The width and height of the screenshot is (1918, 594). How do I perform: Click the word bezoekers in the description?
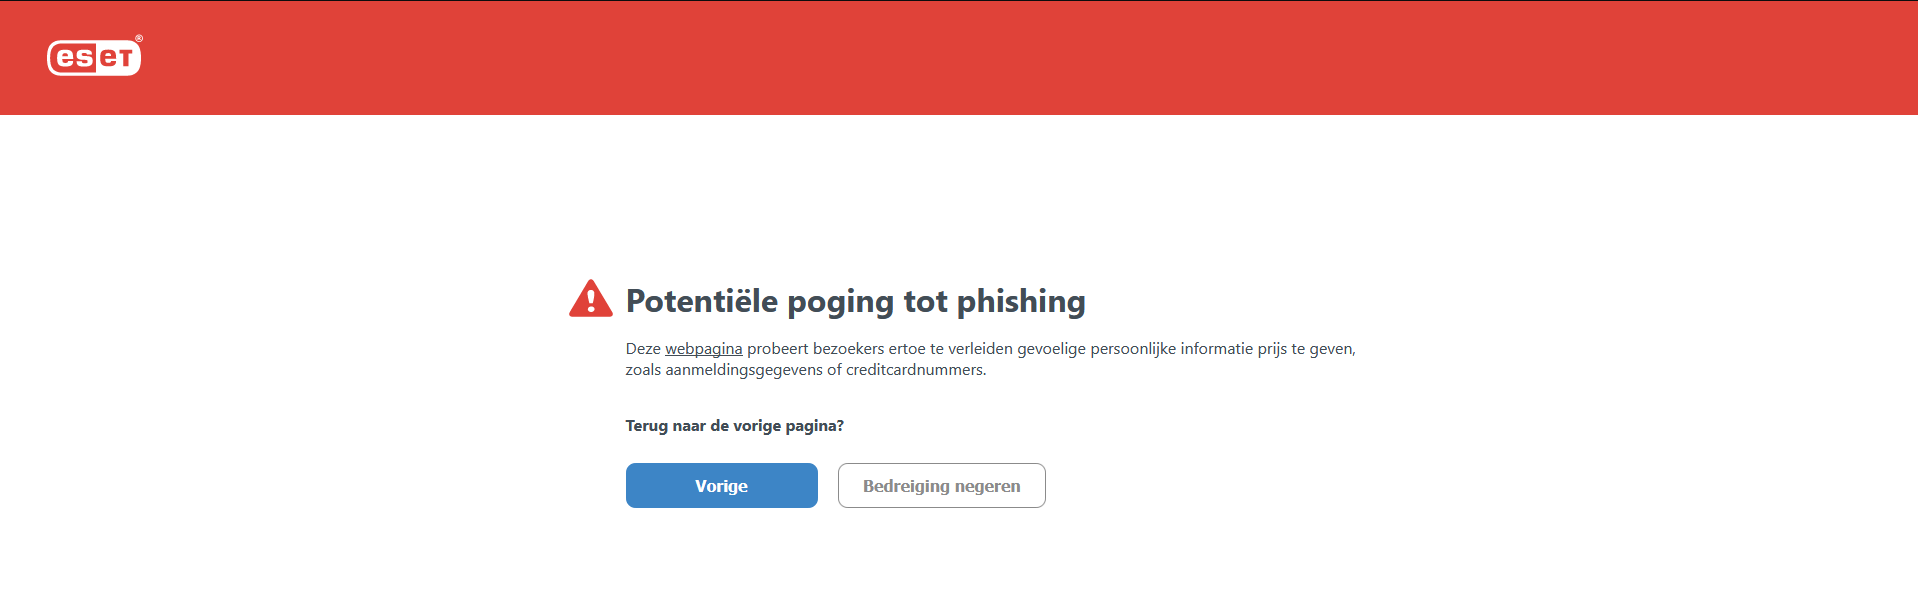coord(848,349)
